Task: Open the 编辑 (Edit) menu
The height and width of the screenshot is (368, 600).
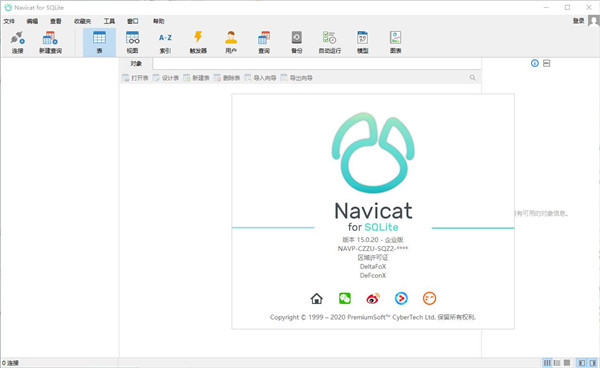Action: (x=32, y=21)
